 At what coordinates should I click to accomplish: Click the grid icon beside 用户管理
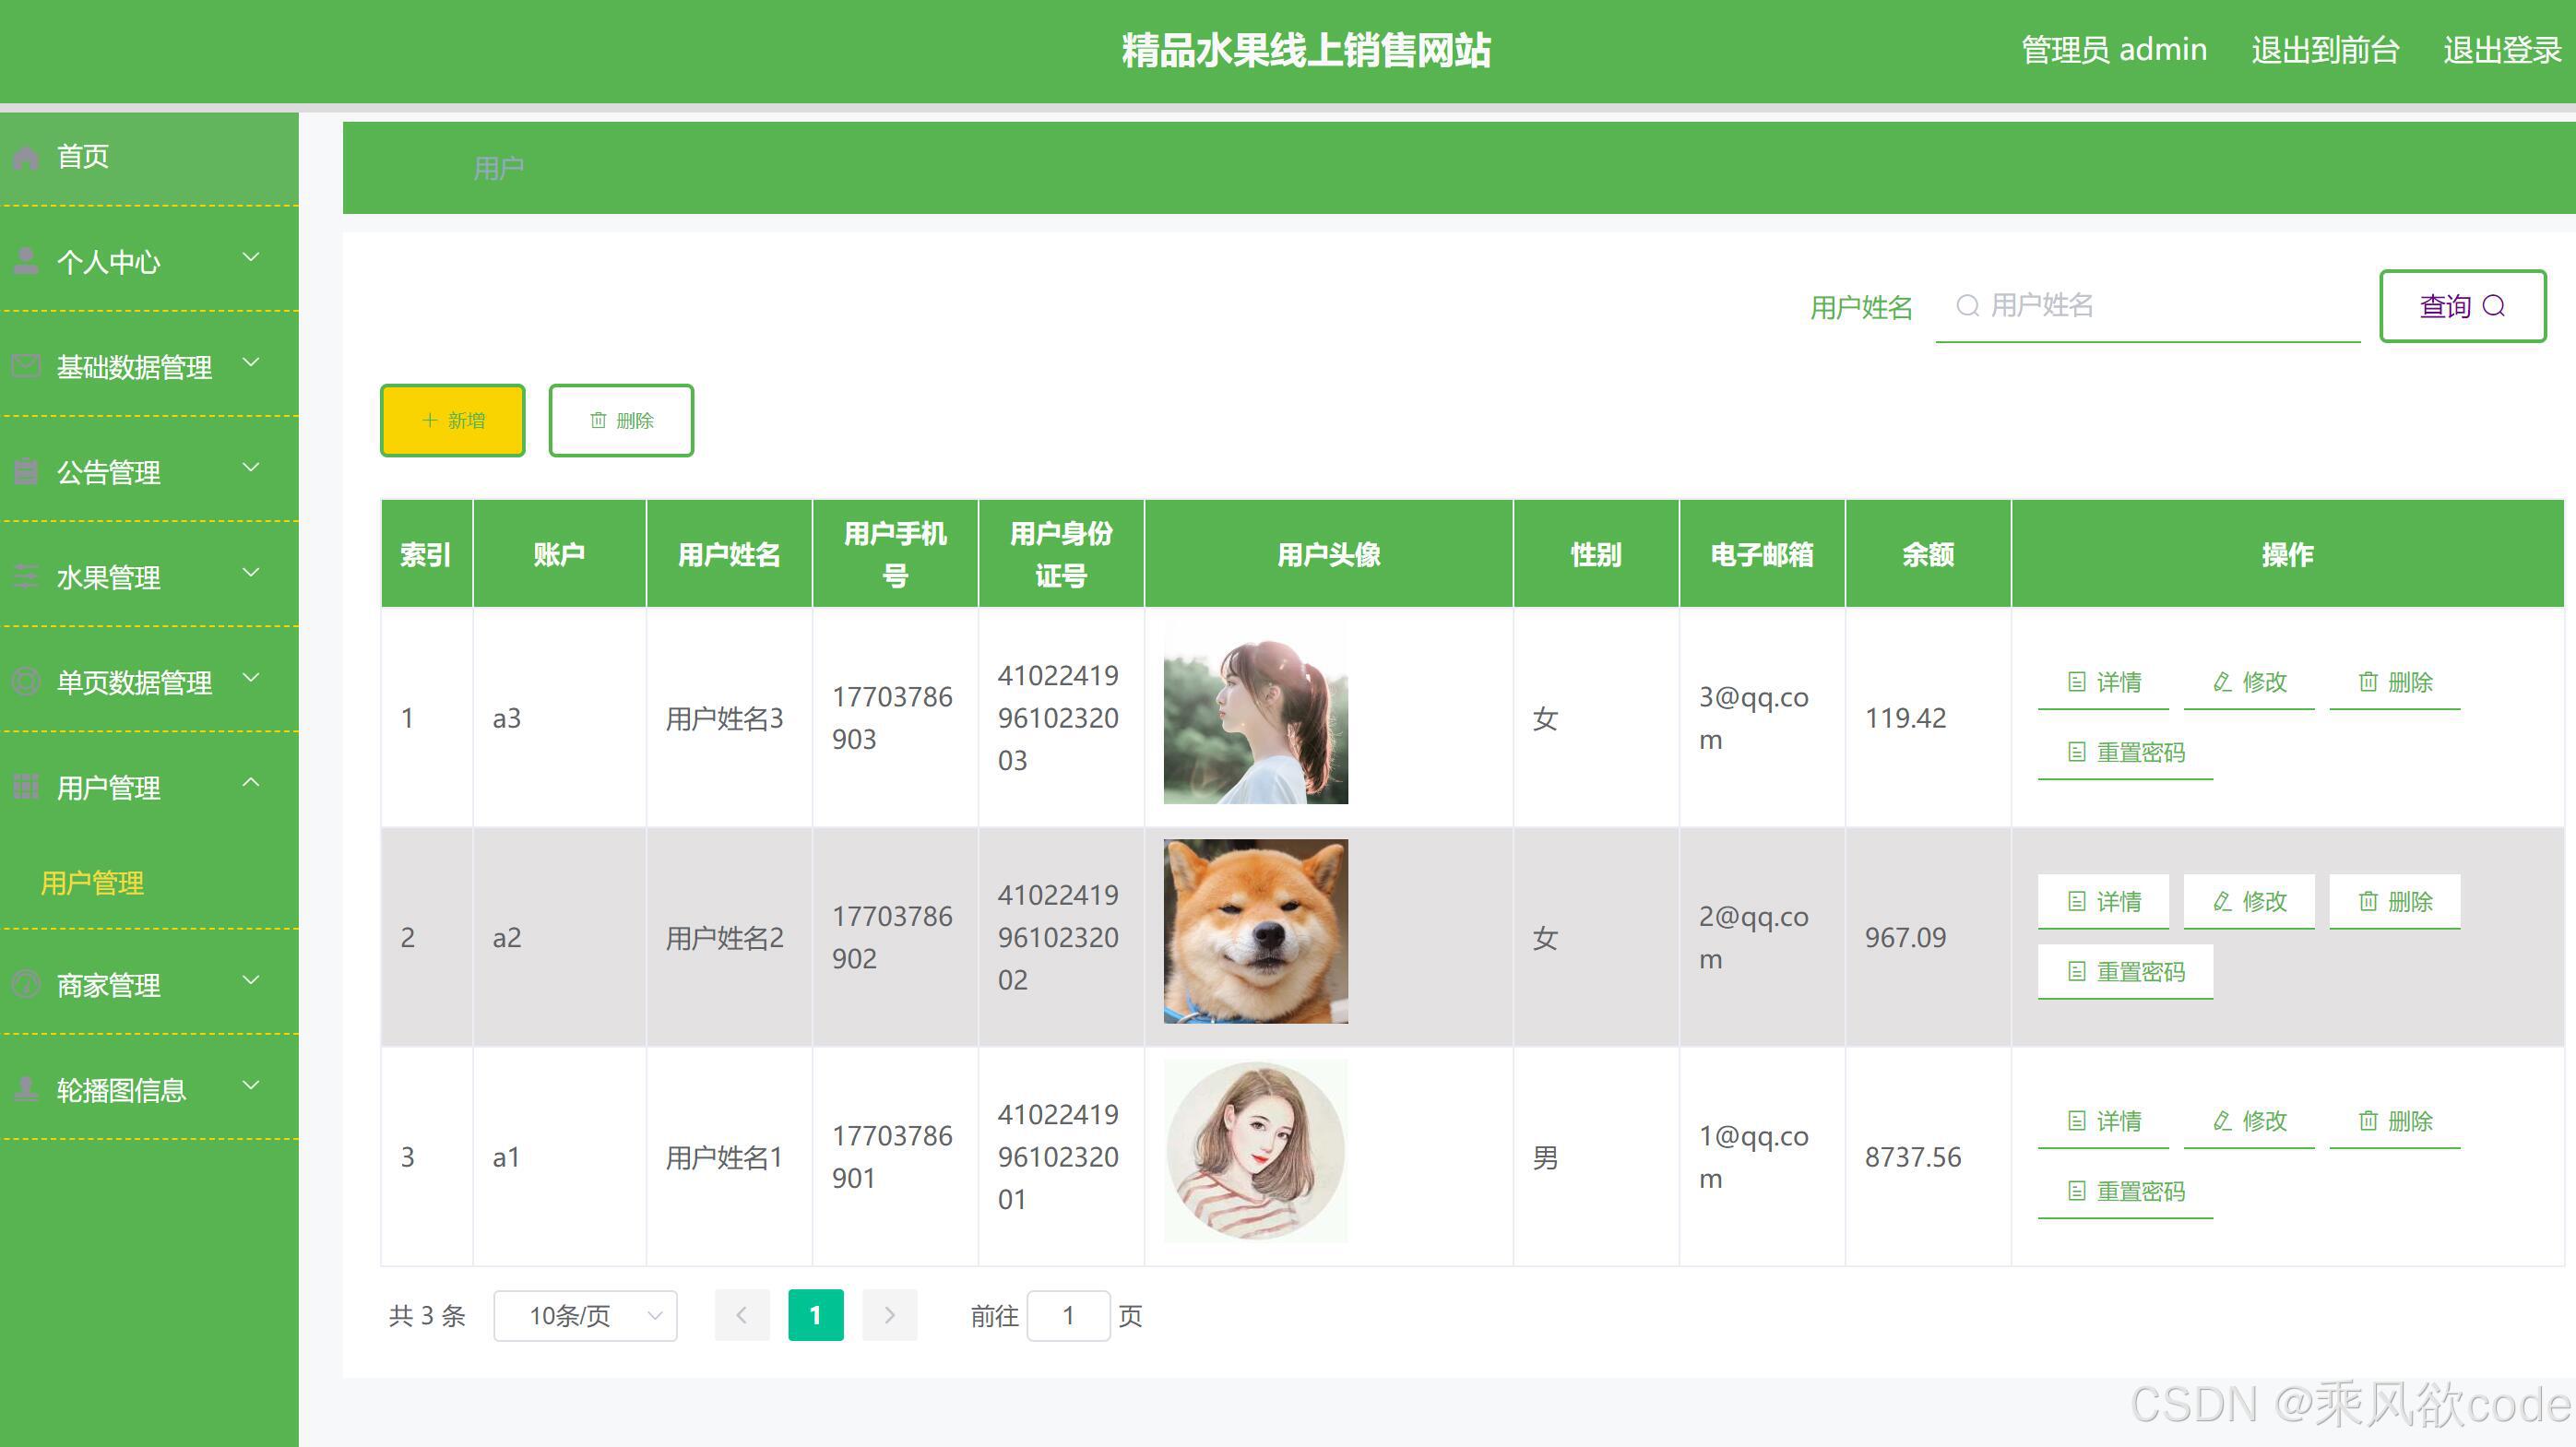pos(26,788)
